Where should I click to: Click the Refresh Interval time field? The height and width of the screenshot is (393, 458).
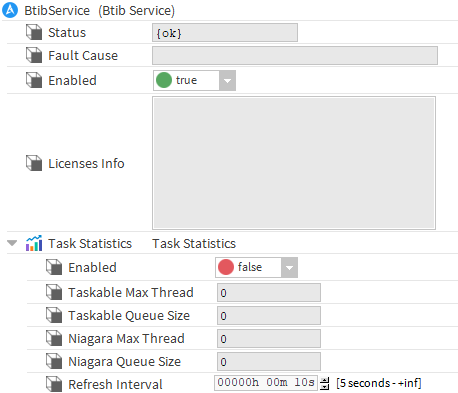(x=266, y=383)
